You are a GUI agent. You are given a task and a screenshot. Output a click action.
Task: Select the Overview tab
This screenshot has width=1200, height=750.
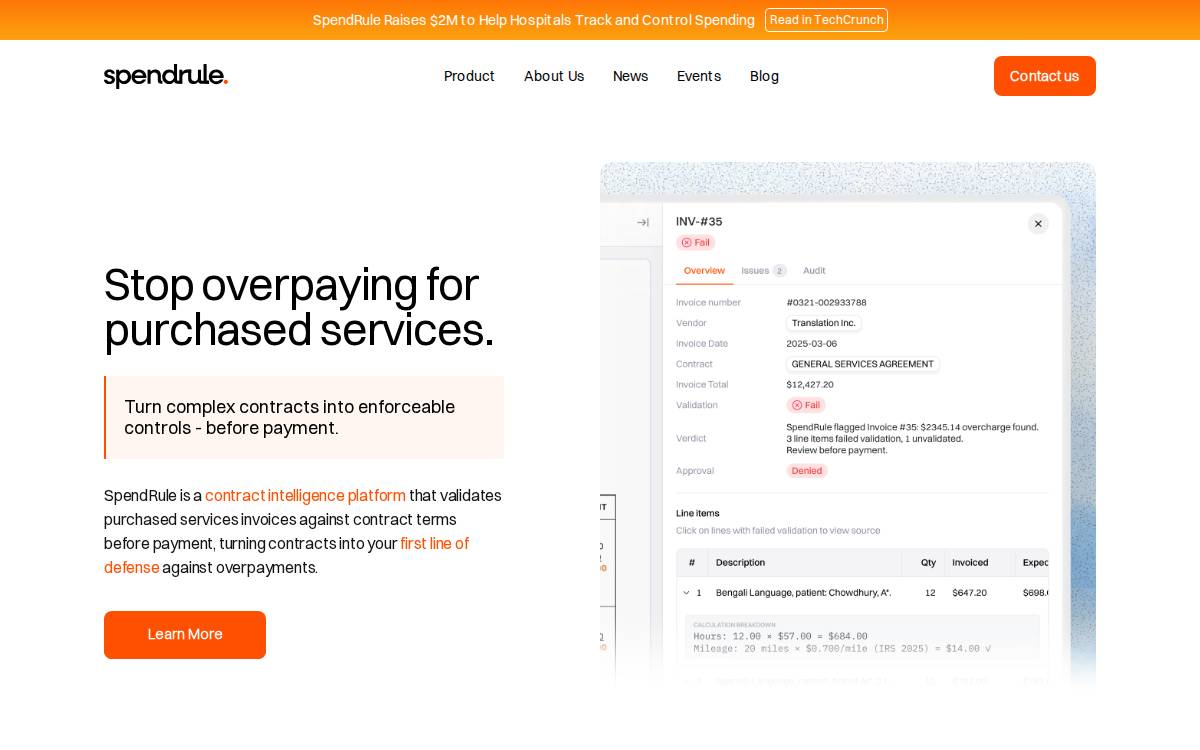pos(704,271)
